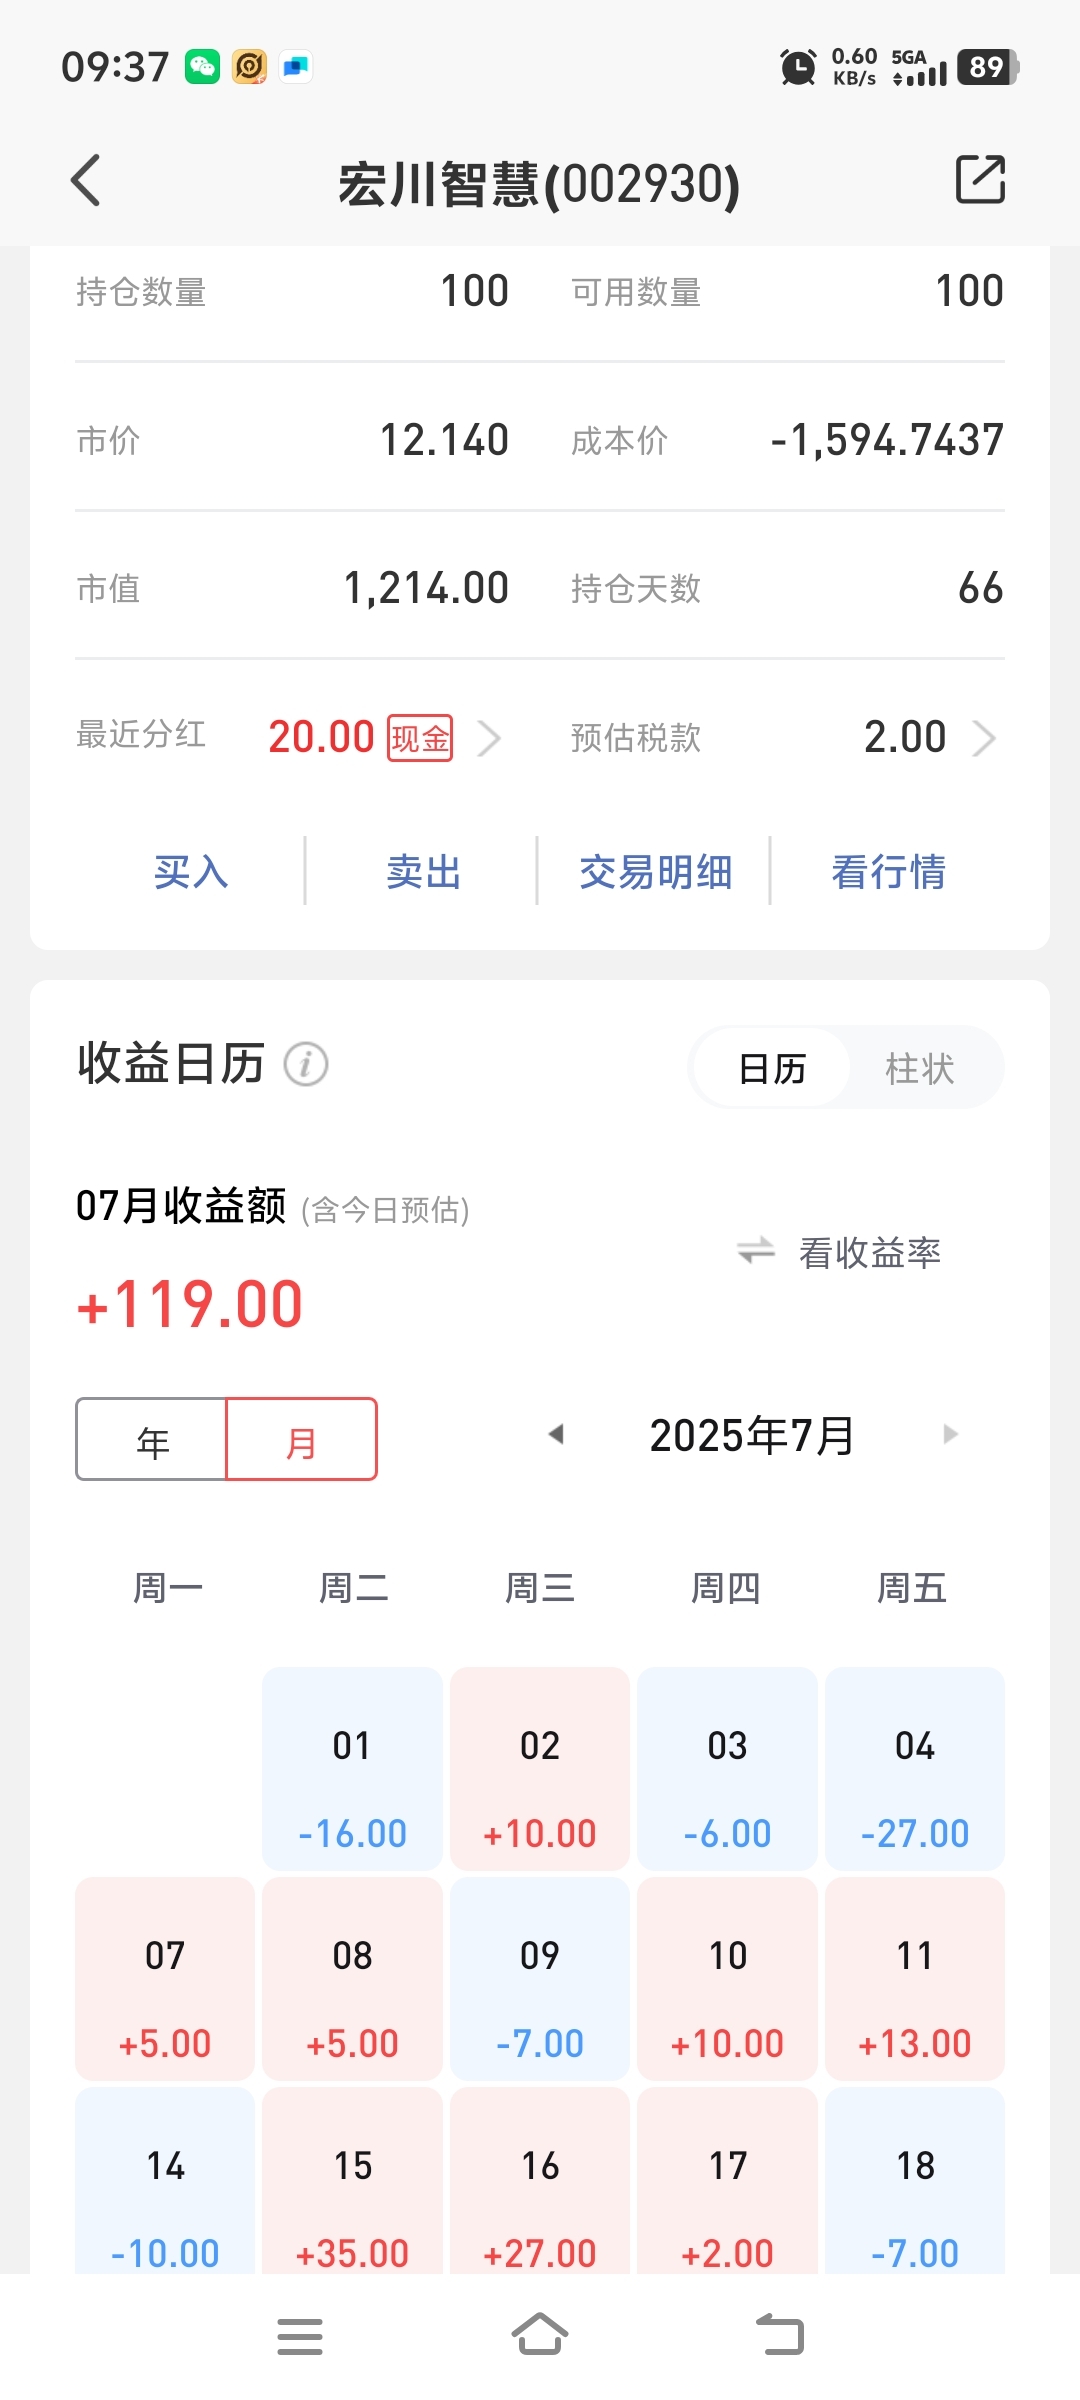Tap the swap arrows icon near 看收益率

pos(756,1250)
